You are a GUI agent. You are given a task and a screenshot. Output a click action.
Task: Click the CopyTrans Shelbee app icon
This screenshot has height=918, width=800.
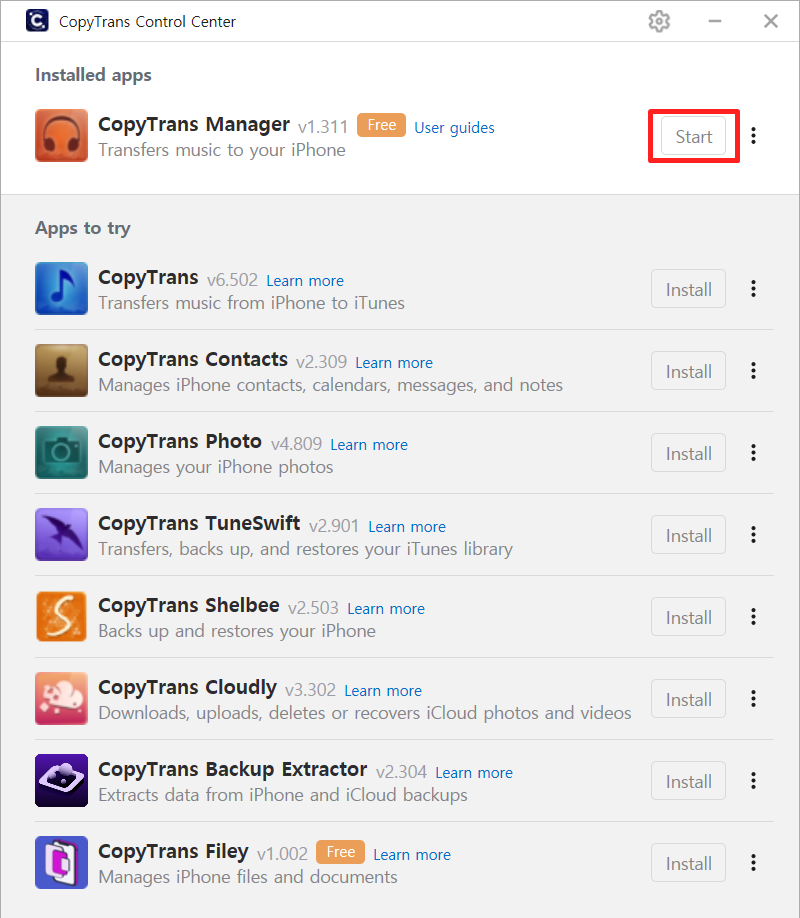pos(61,616)
